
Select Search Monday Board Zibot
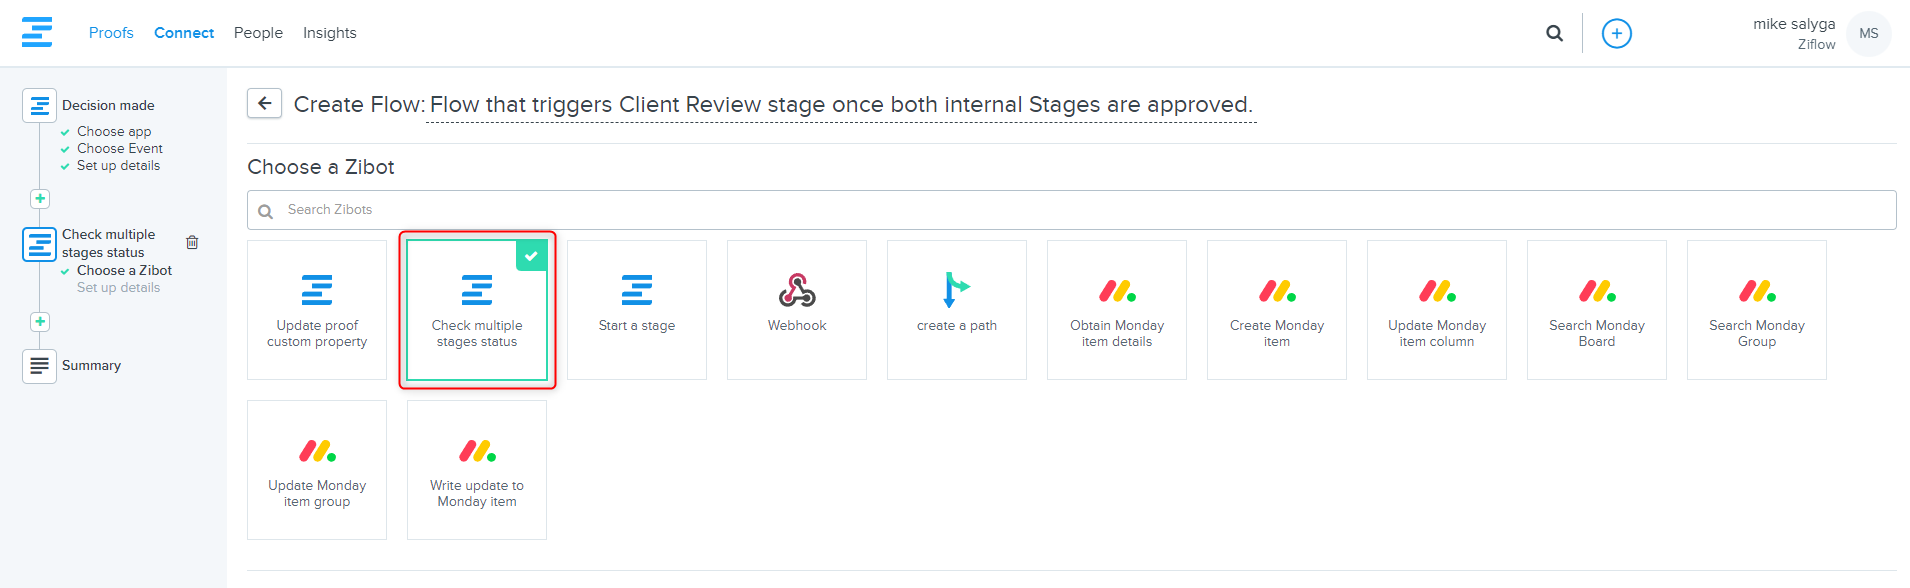[x=1597, y=310]
